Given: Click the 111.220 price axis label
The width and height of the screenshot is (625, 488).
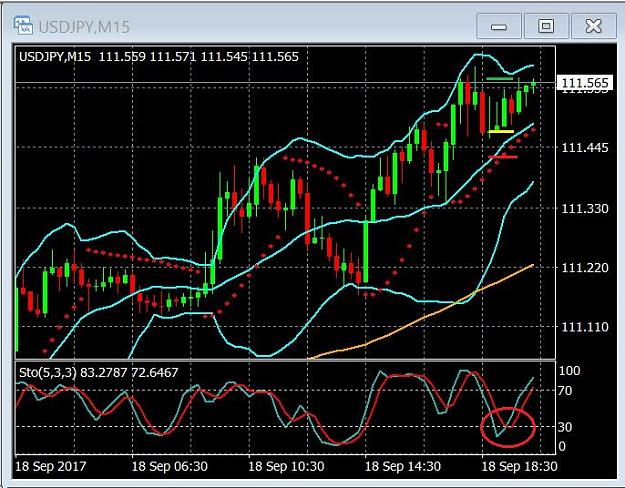Looking at the screenshot, I should [585, 268].
